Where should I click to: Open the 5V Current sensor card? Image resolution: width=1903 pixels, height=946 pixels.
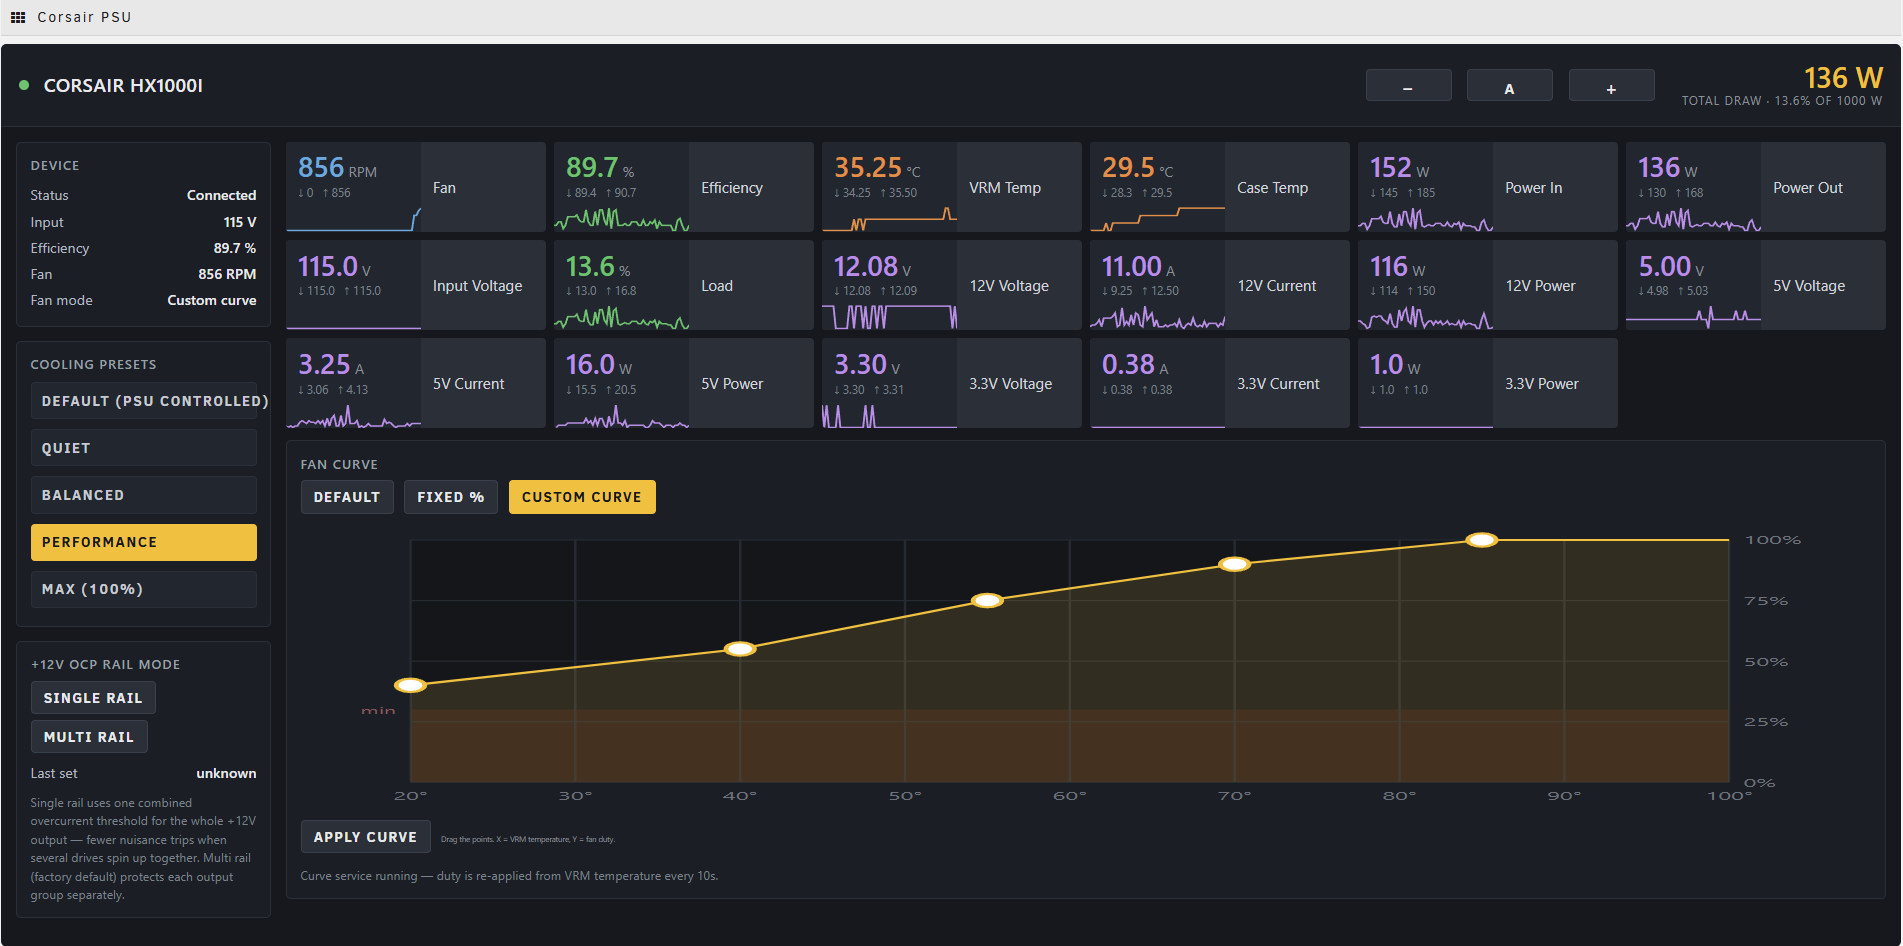[x=416, y=383]
